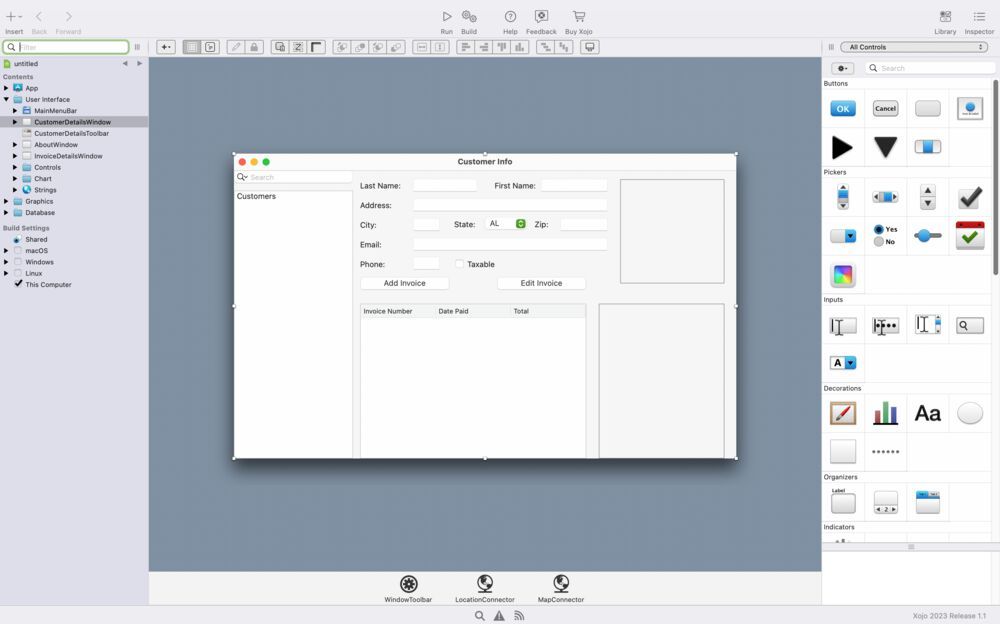Click the Address text field
Image resolution: width=1000 pixels, height=624 pixels.
tap(510, 205)
